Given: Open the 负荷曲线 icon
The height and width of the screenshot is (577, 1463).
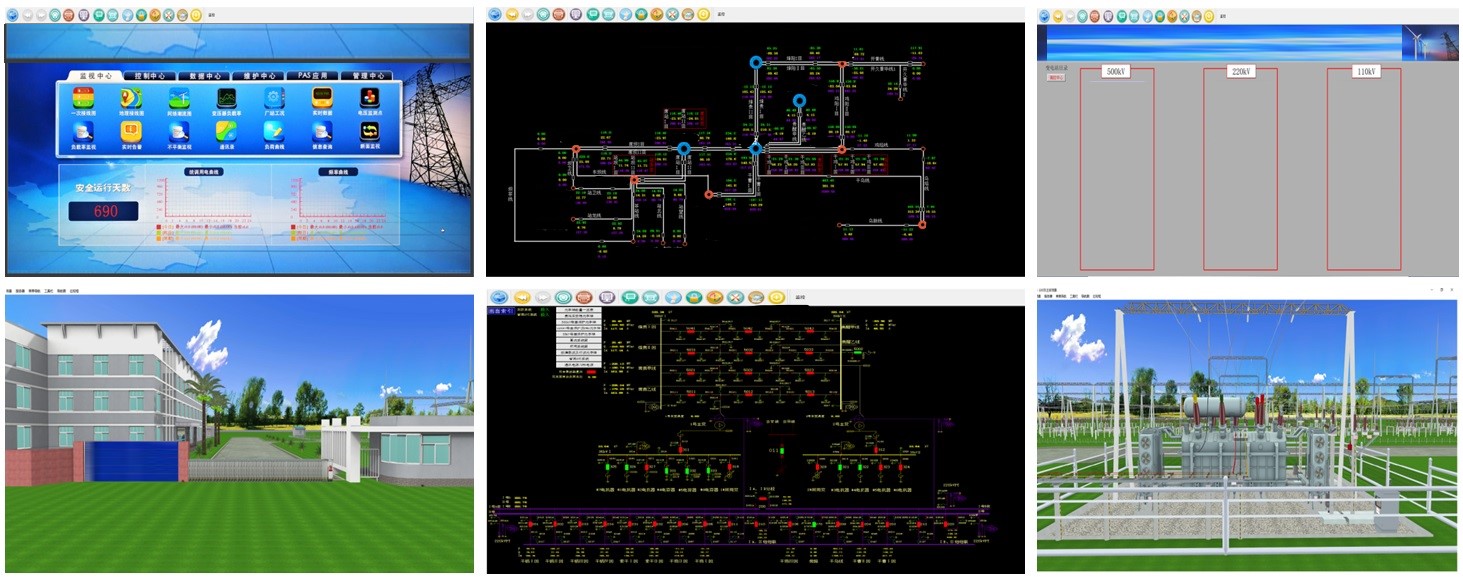Looking at the screenshot, I should click(x=274, y=132).
